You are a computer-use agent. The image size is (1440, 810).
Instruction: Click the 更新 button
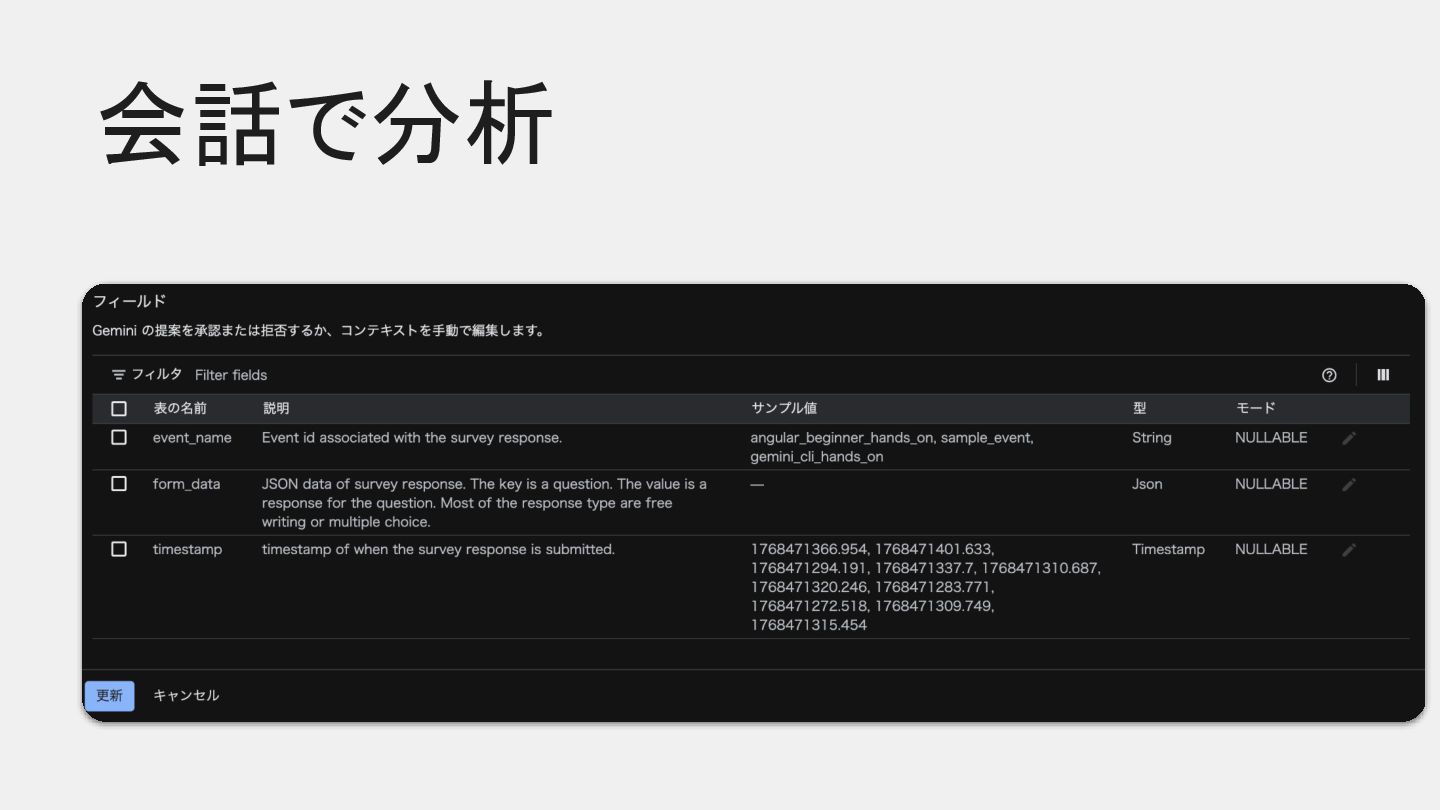pos(110,696)
